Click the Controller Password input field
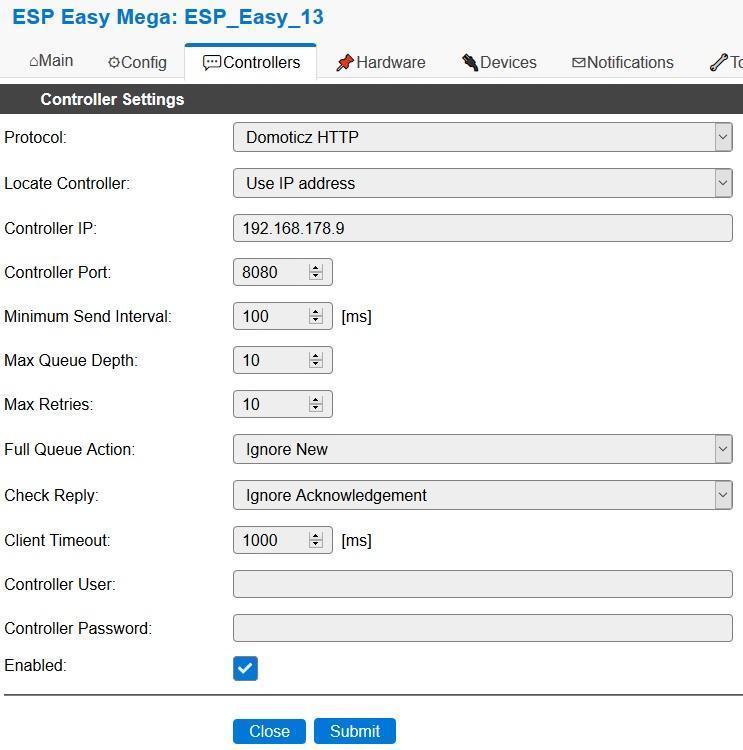Screen dimensions: 743x750 tap(483, 628)
